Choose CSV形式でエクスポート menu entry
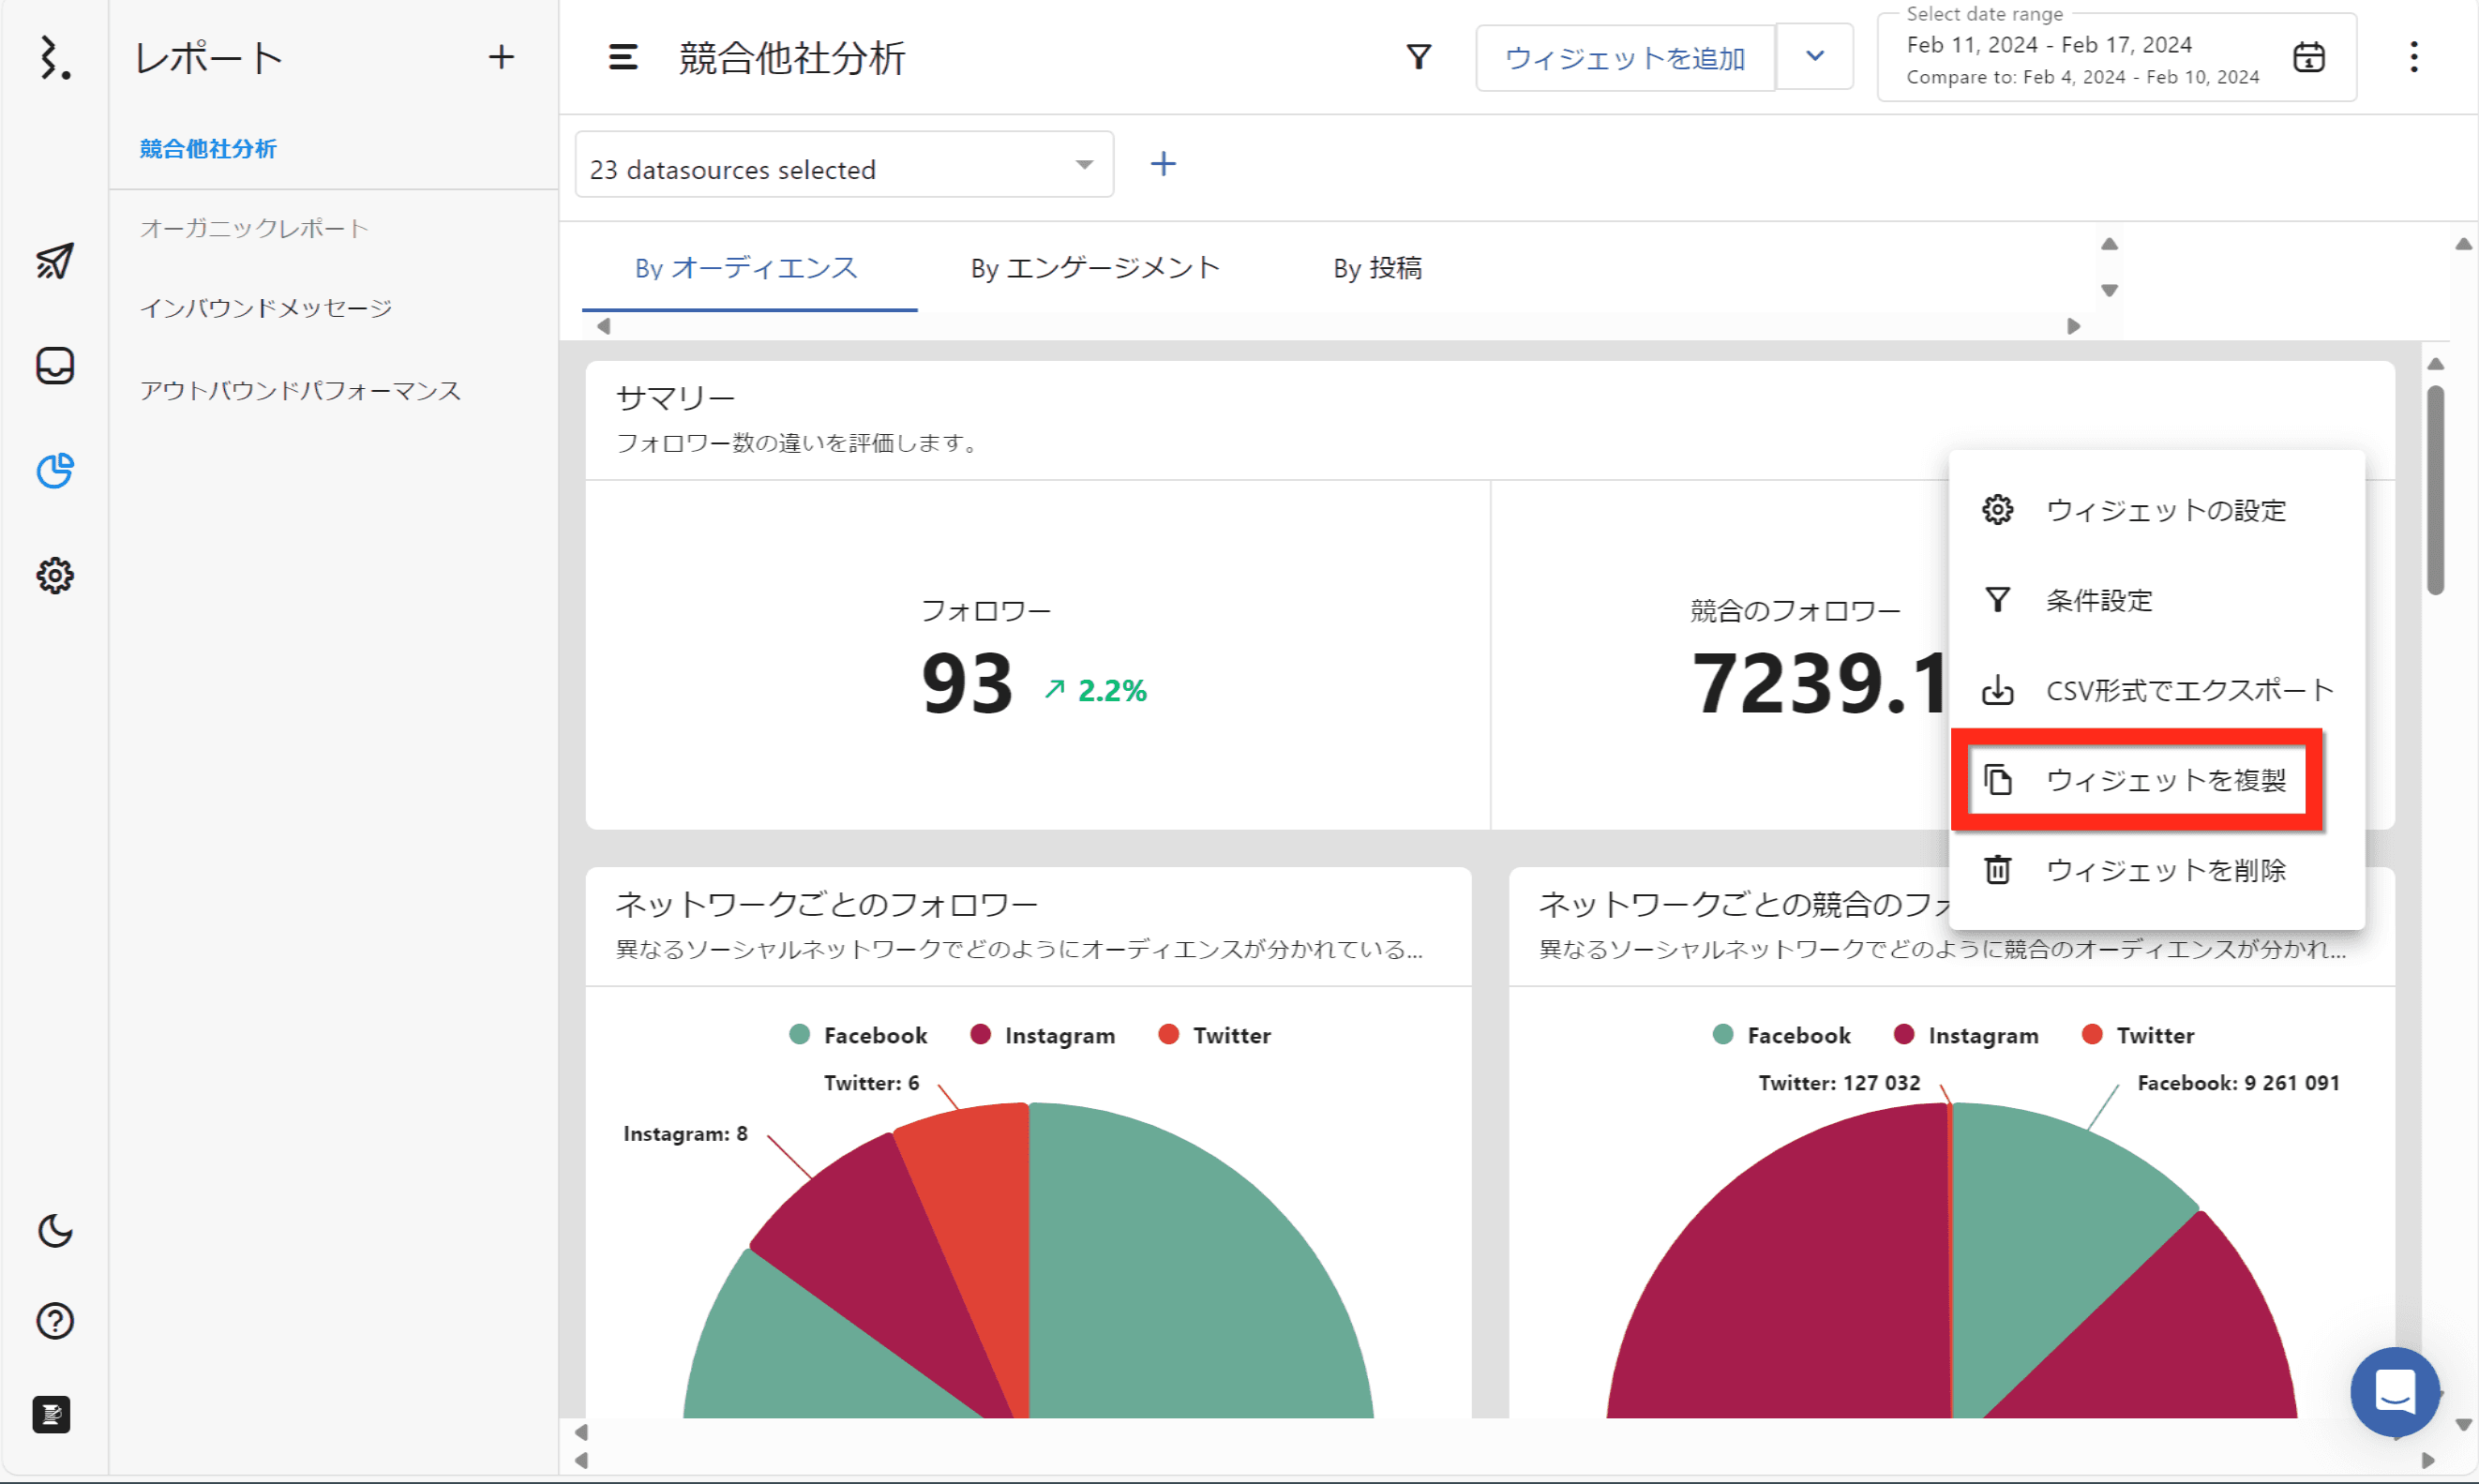The width and height of the screenshot is (2479, 1484). (2157, 690)
